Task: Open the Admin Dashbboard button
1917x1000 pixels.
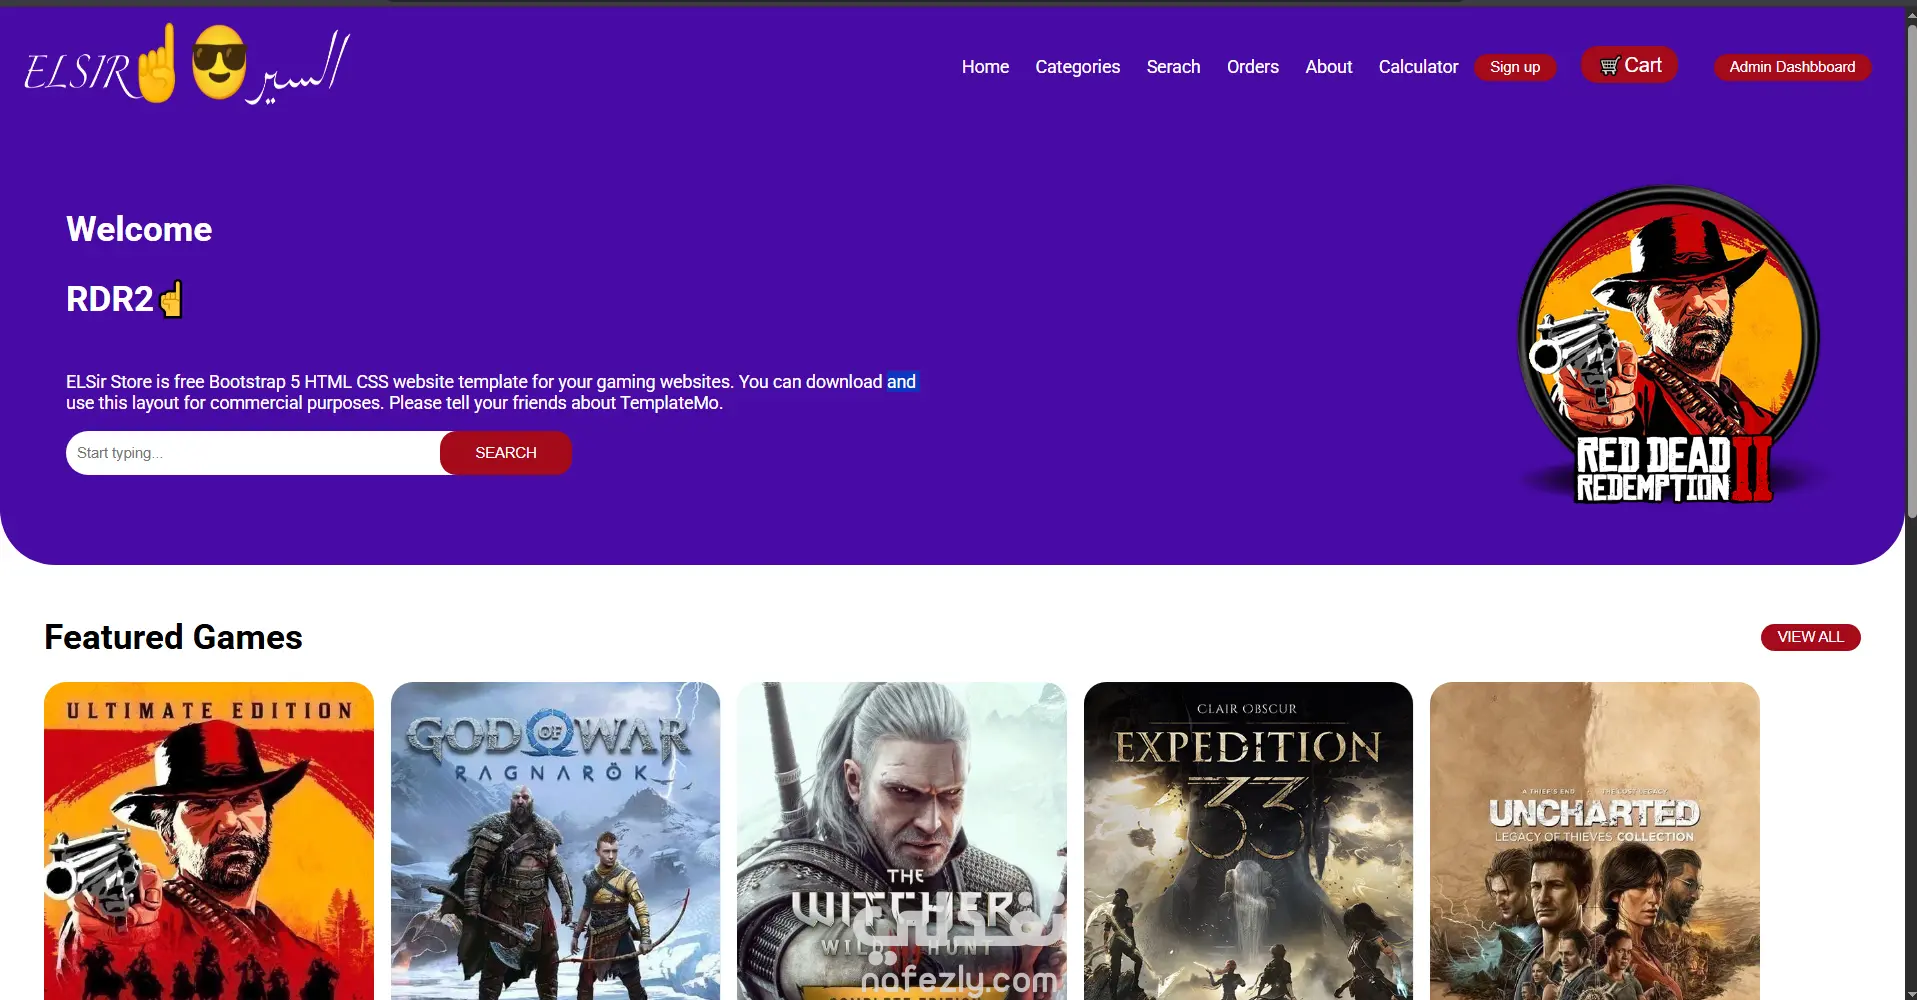Action: (x=1792, y=67)
